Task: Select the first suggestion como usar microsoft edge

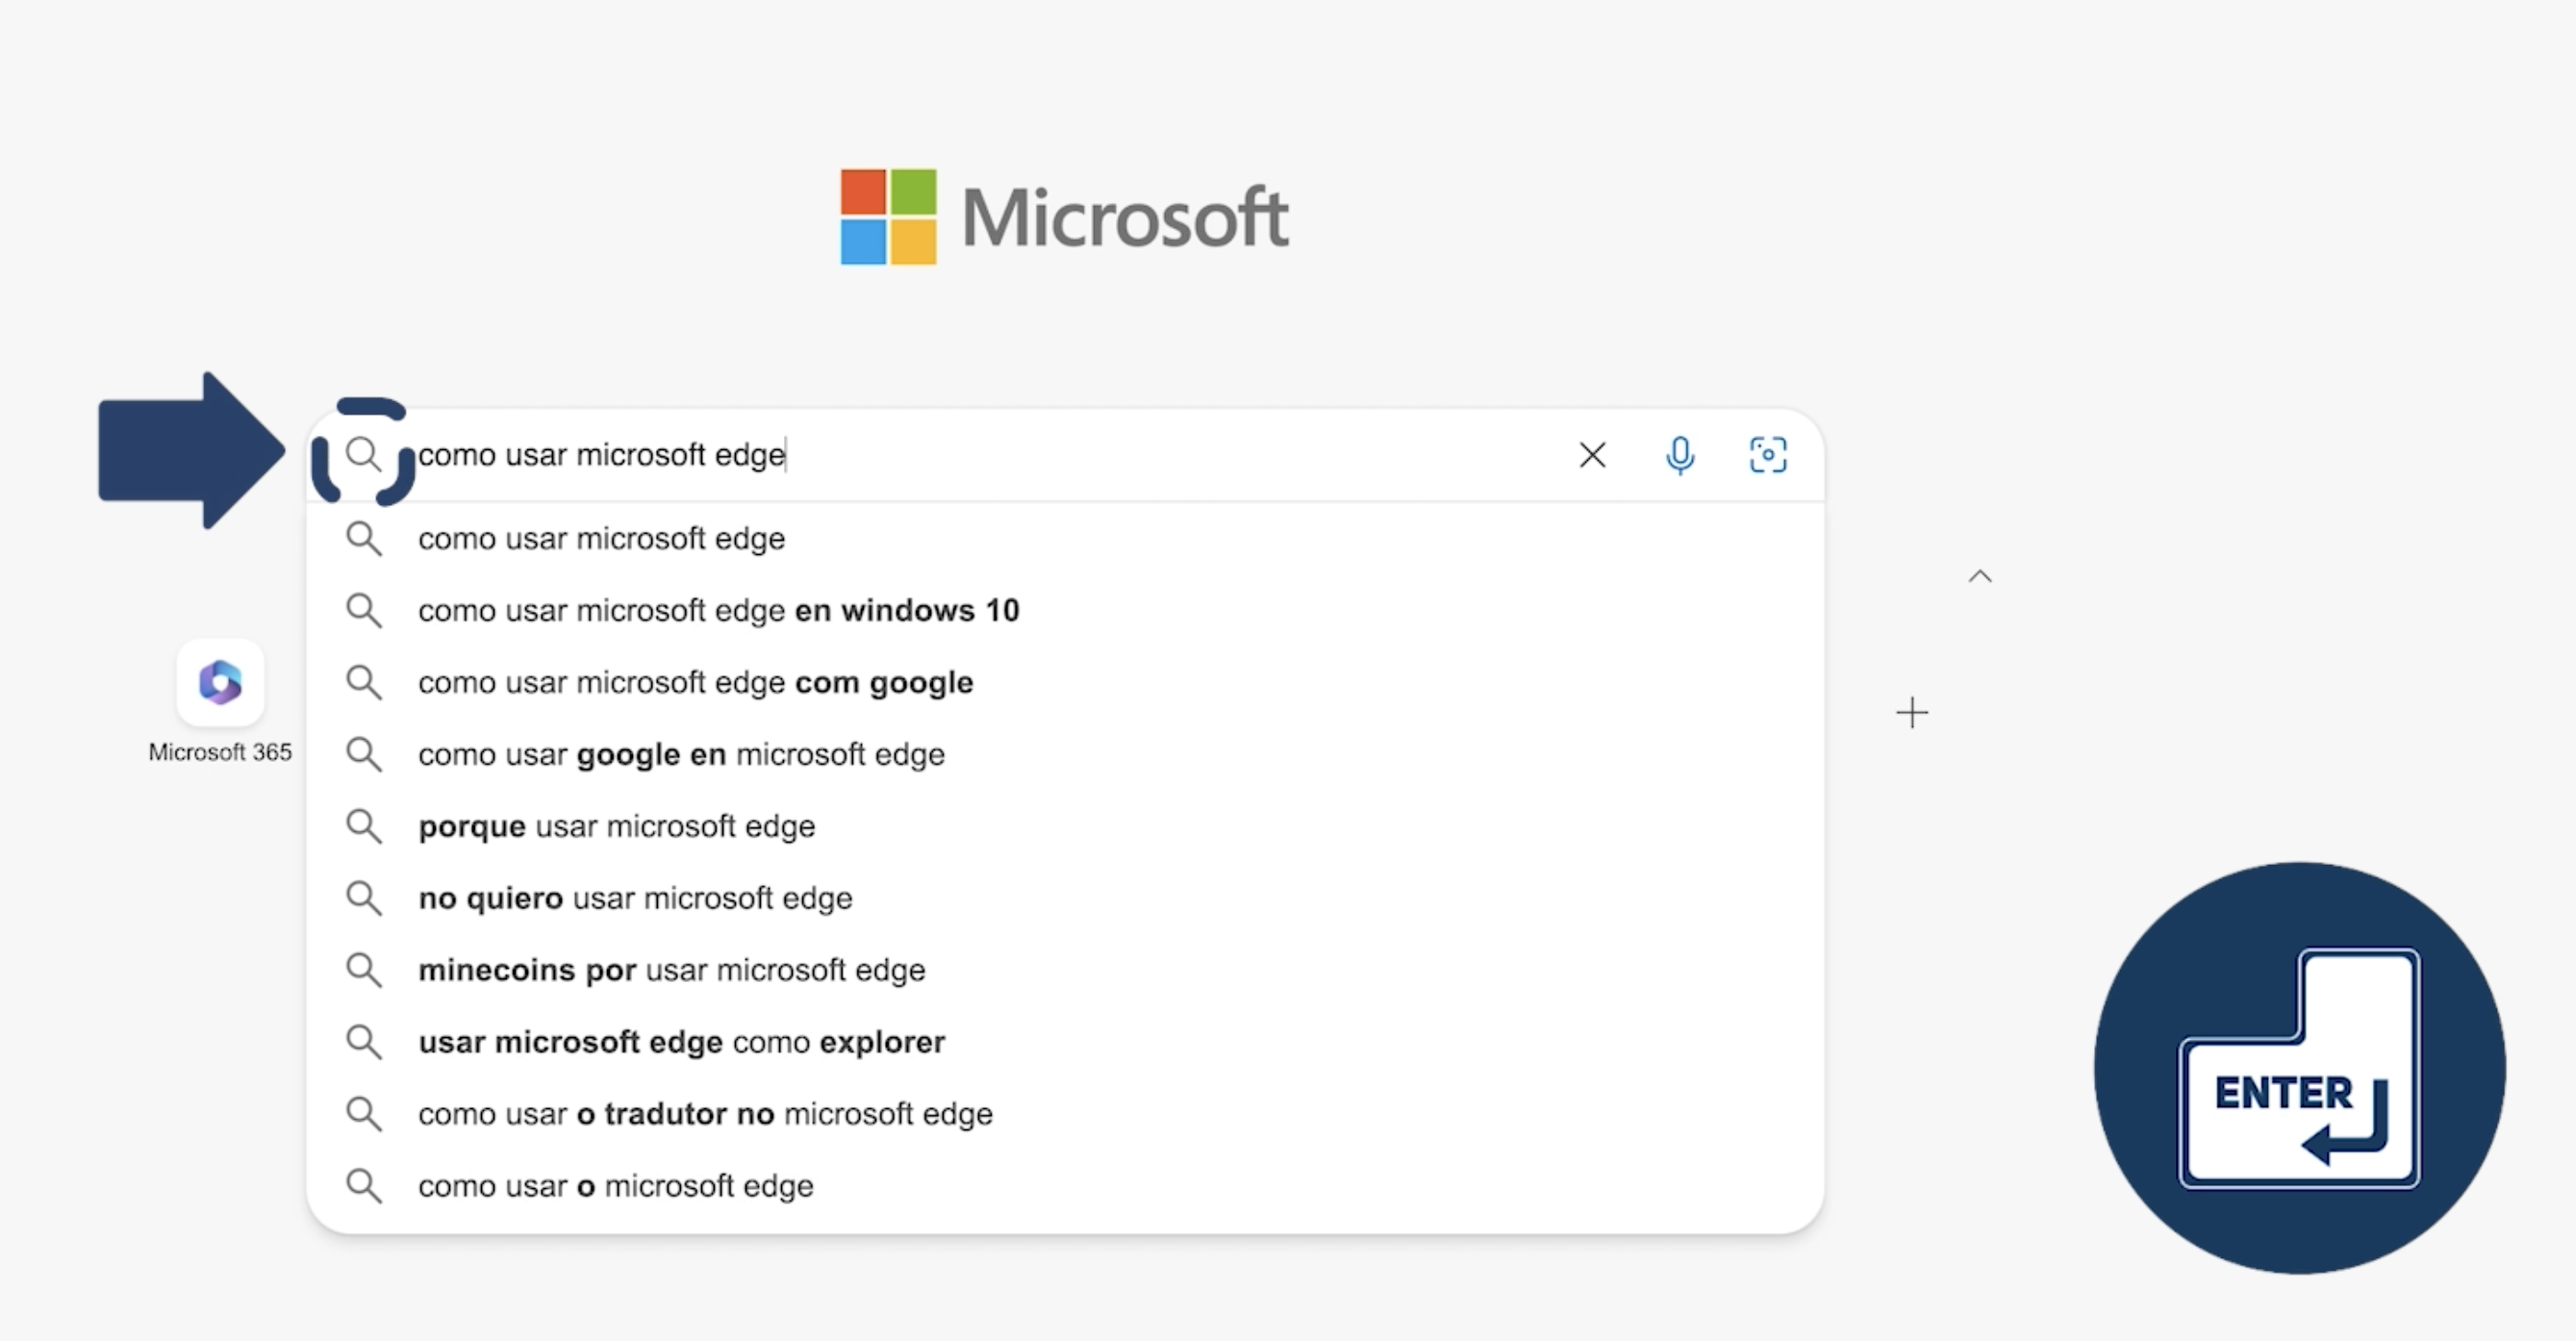Action: 600,538
